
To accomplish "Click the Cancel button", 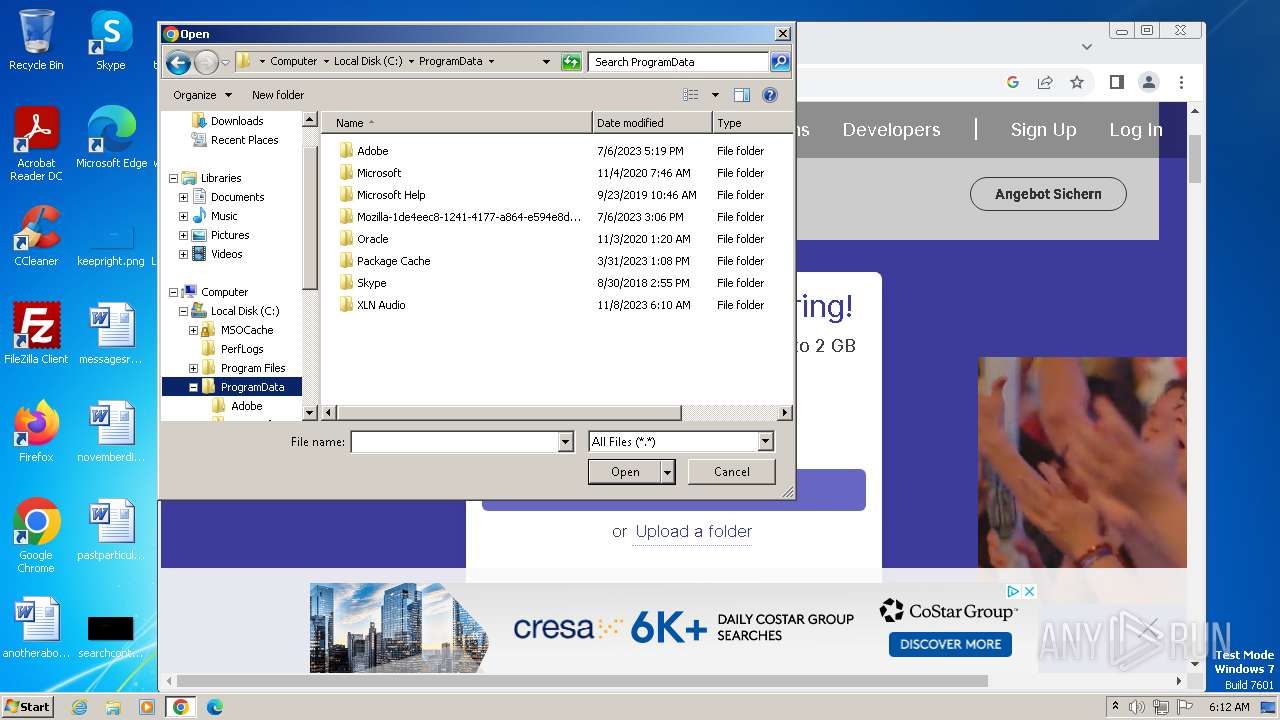I will point(732,472).
